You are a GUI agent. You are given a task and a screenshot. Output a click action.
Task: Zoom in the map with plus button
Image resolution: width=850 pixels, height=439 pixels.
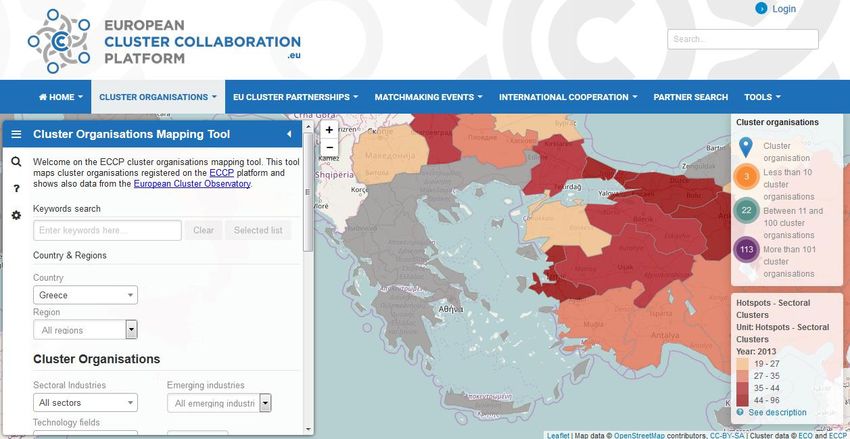click(x=329, y=130)
